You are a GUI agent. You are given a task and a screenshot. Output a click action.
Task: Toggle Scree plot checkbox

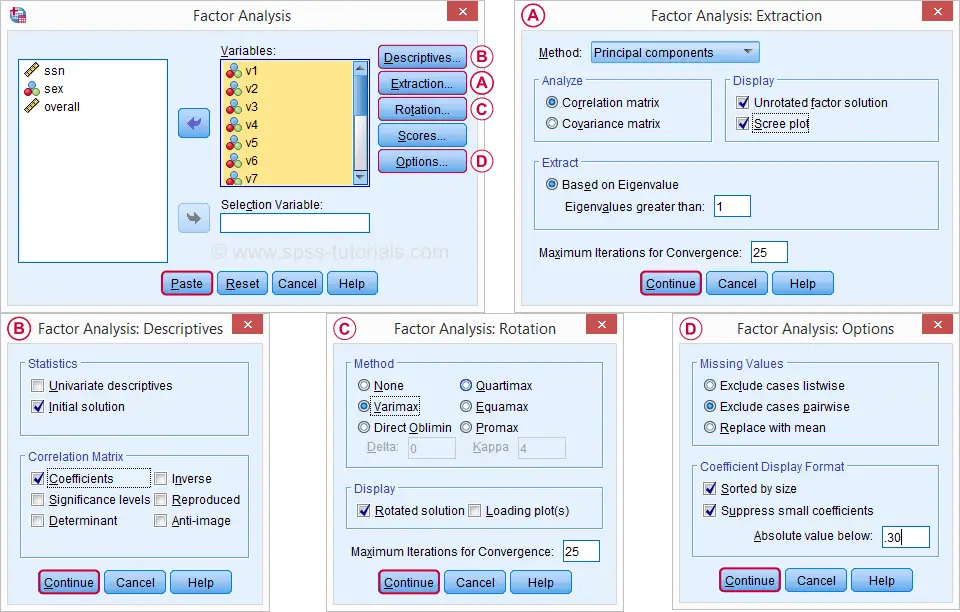point(743,124)
